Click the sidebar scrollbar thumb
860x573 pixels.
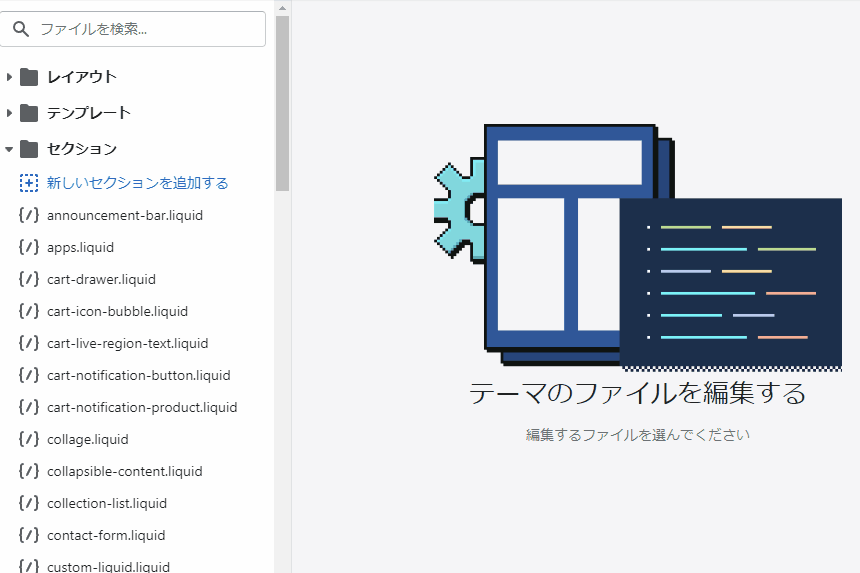(x=282, y=104)
